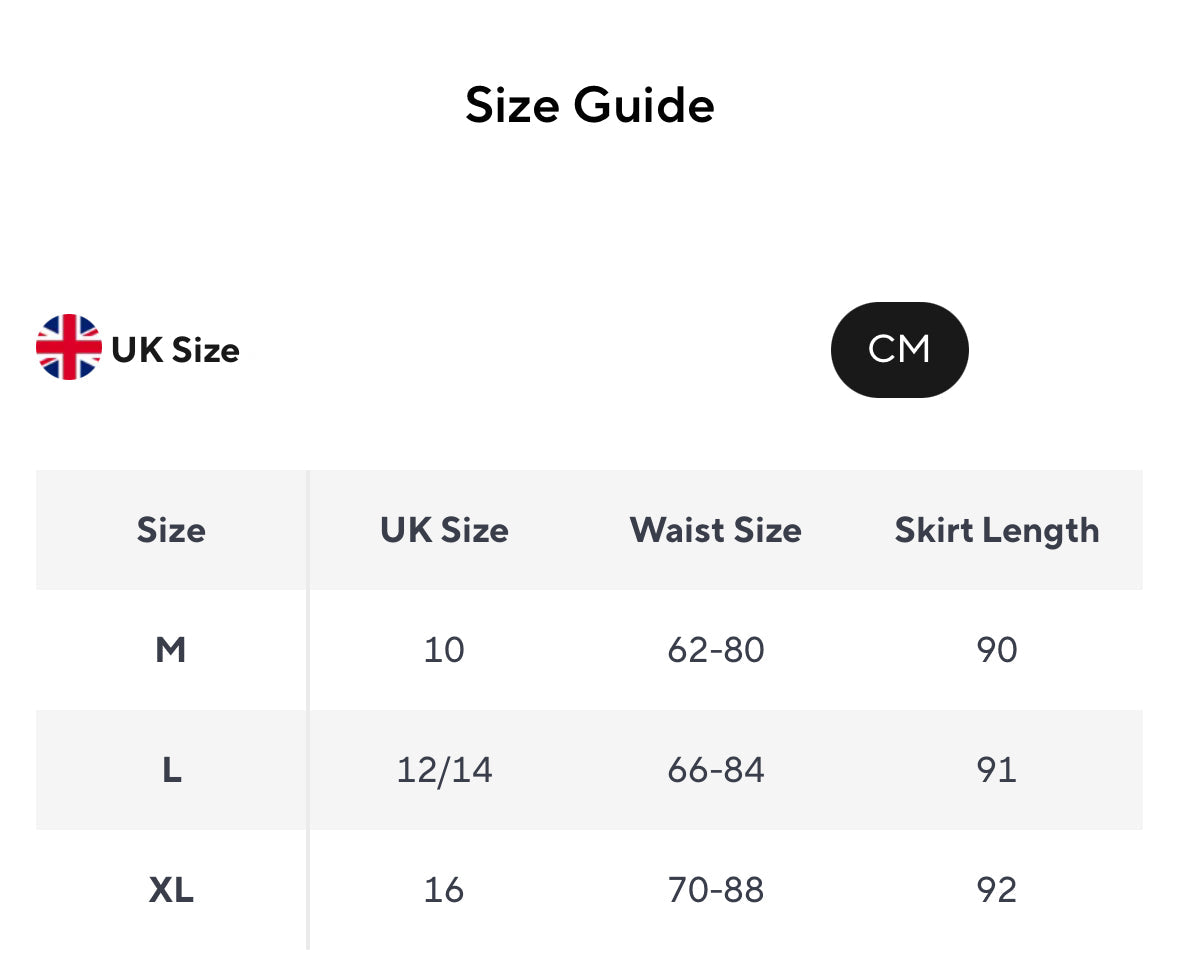Screen dimensions: 1179x962
Task: Click the 12/14 UK size cell
Action: pyautogui.click(x=444, y=770)
